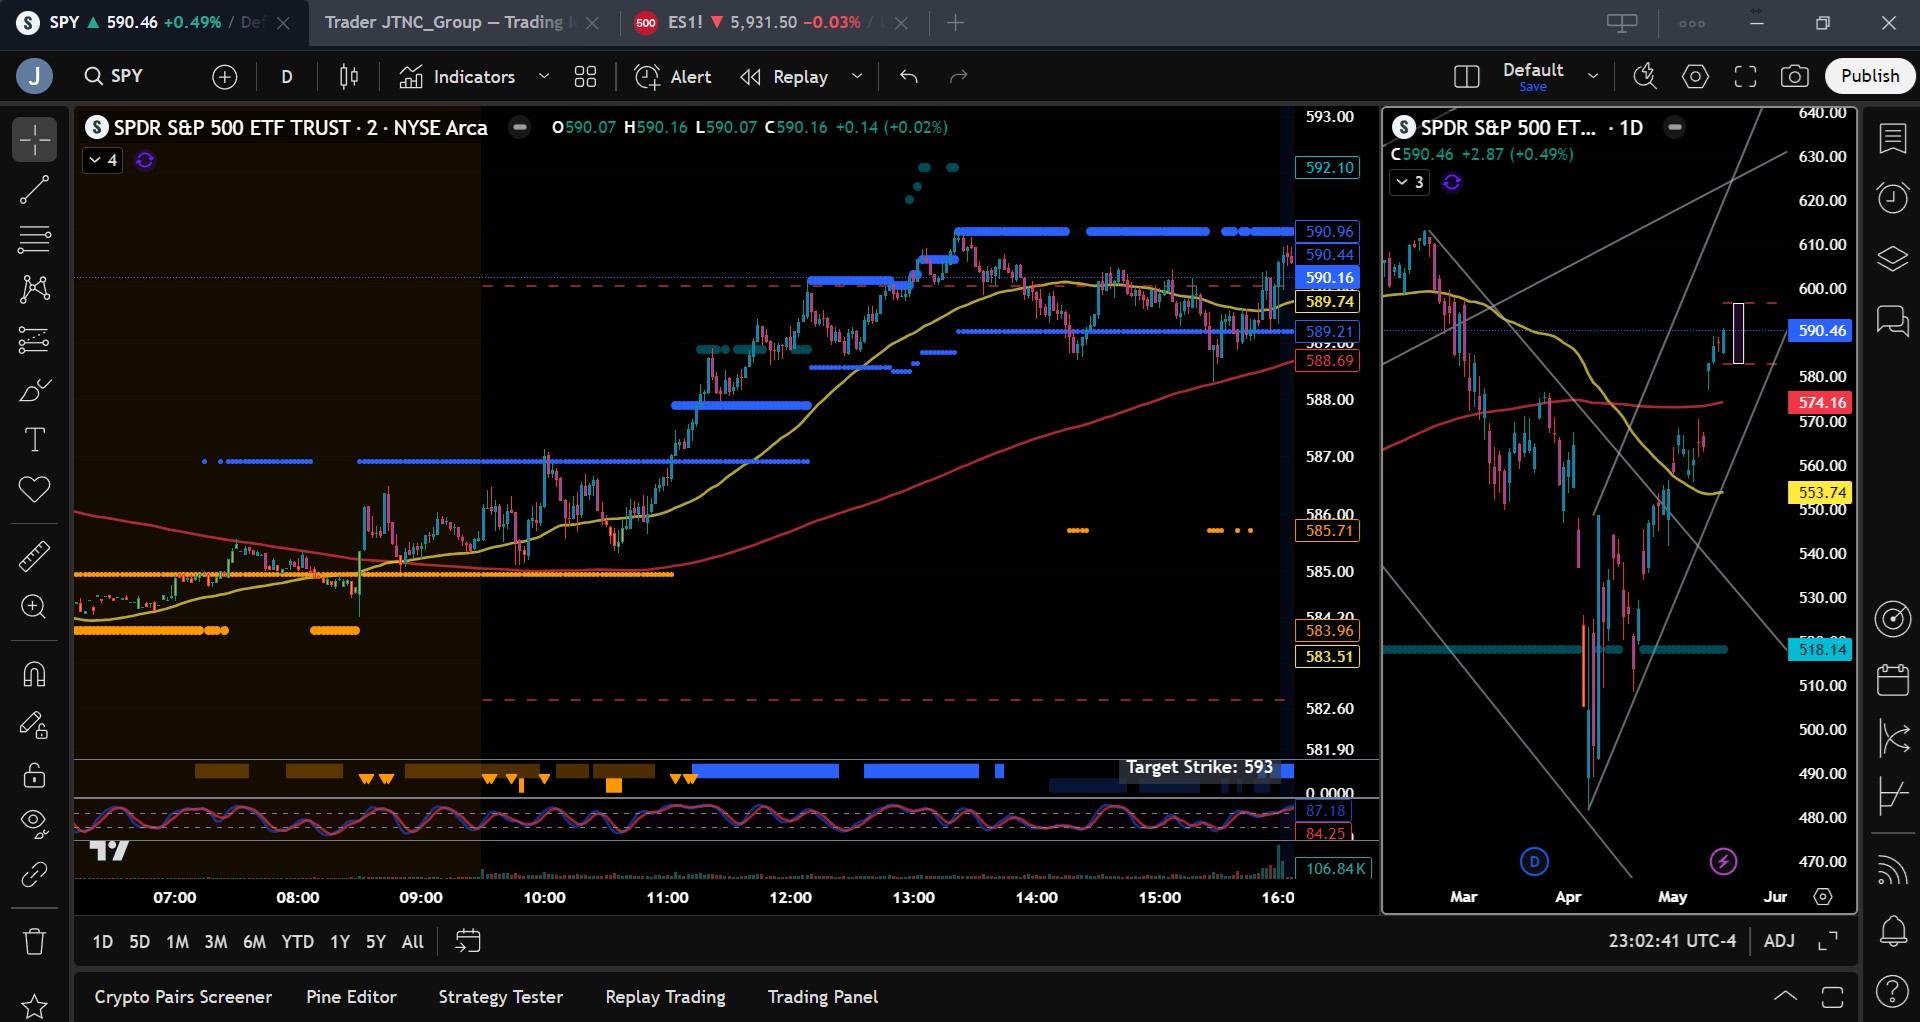
Task: Open the J user profile menu
Action: pos(35,76)
